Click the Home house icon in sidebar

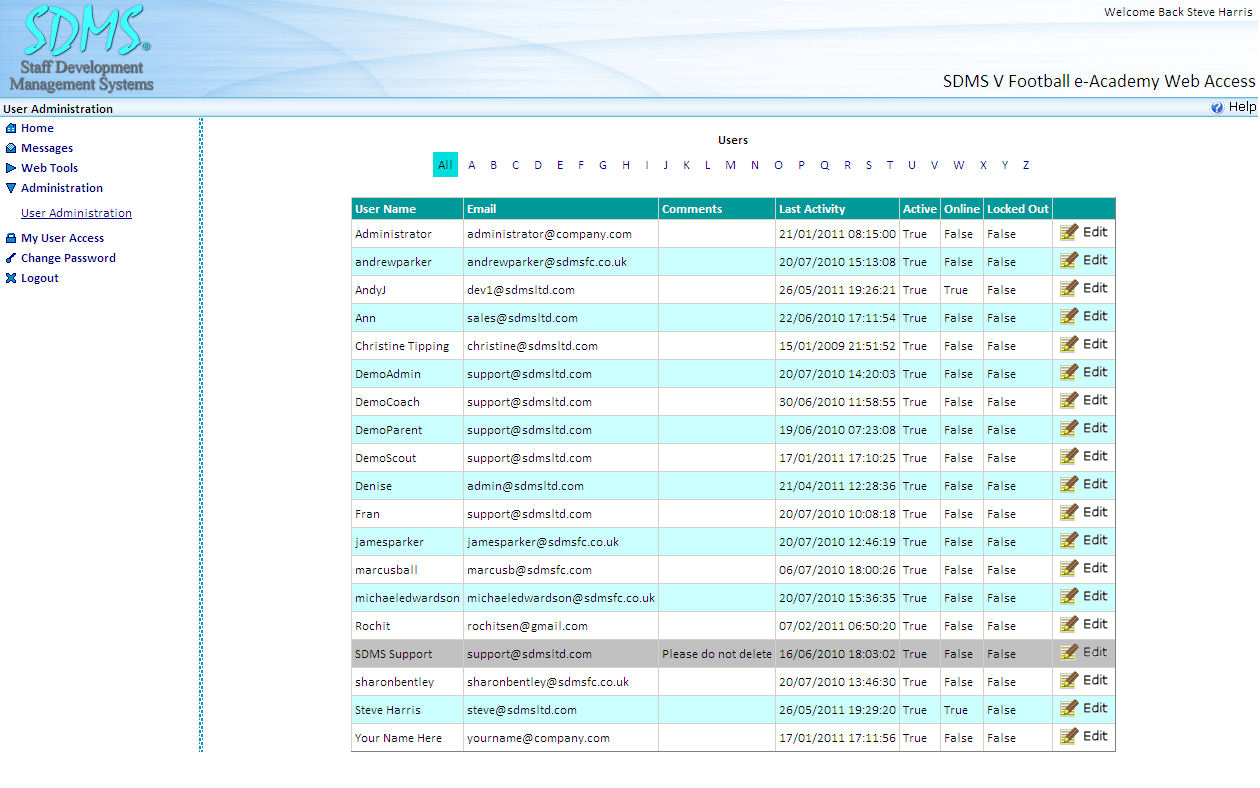coord(11,128)
